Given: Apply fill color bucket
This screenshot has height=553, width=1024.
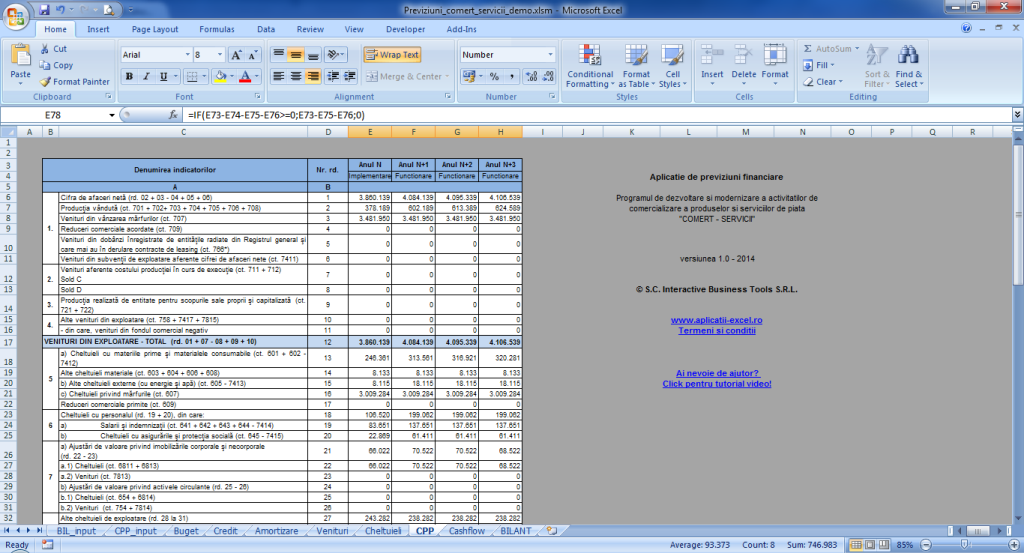Looking at the screenshot, I should 220,76.
